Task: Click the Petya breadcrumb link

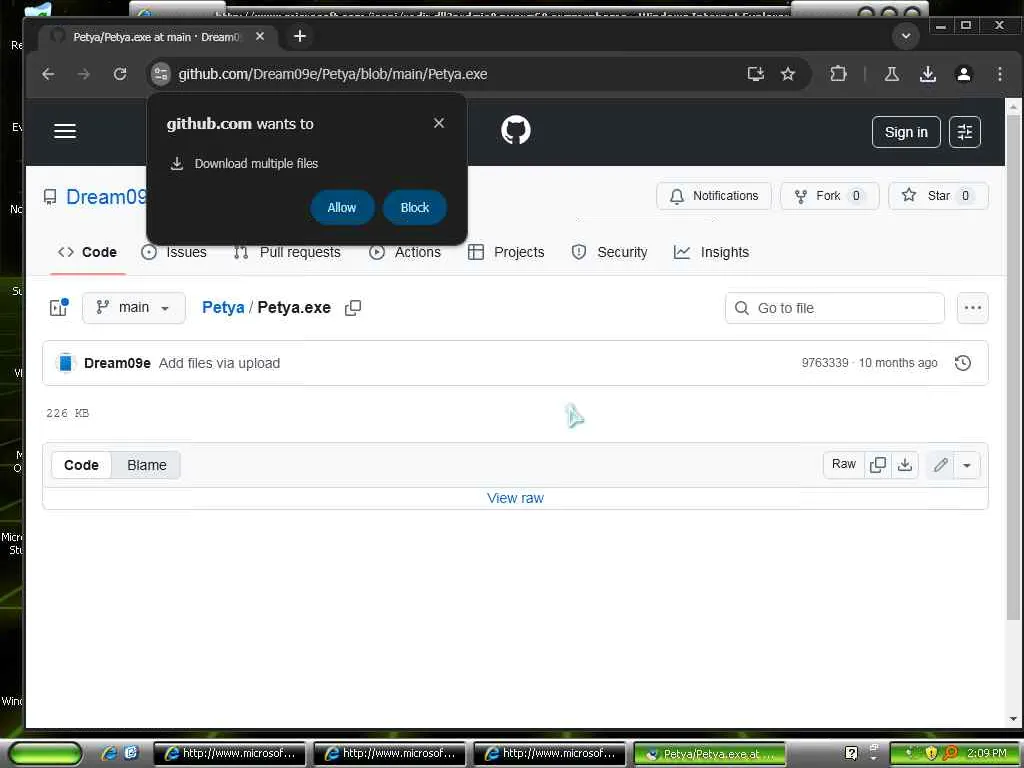Action: point(223,308)
